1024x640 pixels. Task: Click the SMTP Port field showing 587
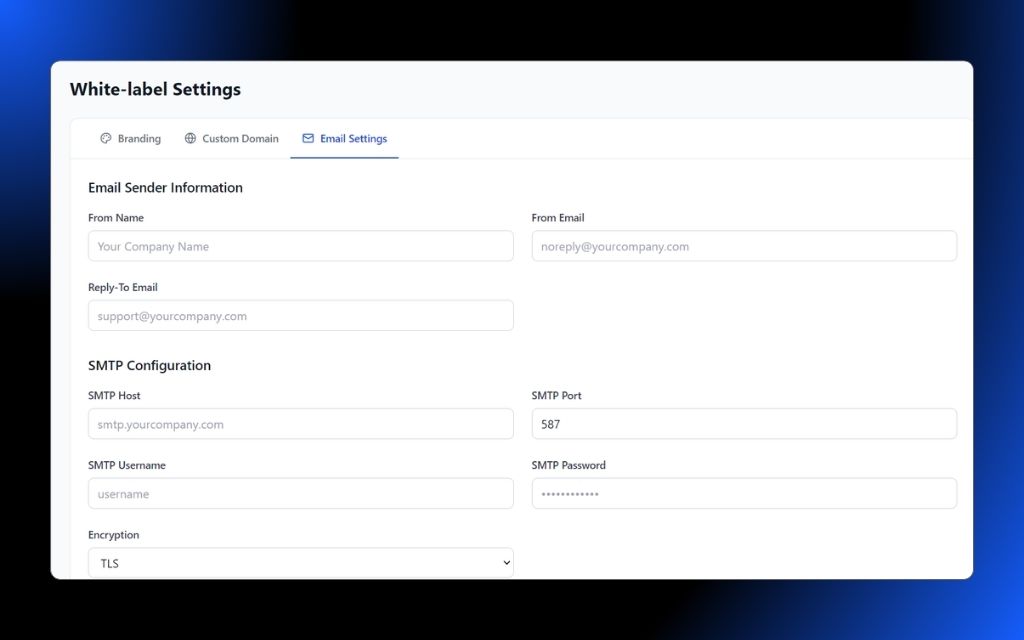(743, 424)
